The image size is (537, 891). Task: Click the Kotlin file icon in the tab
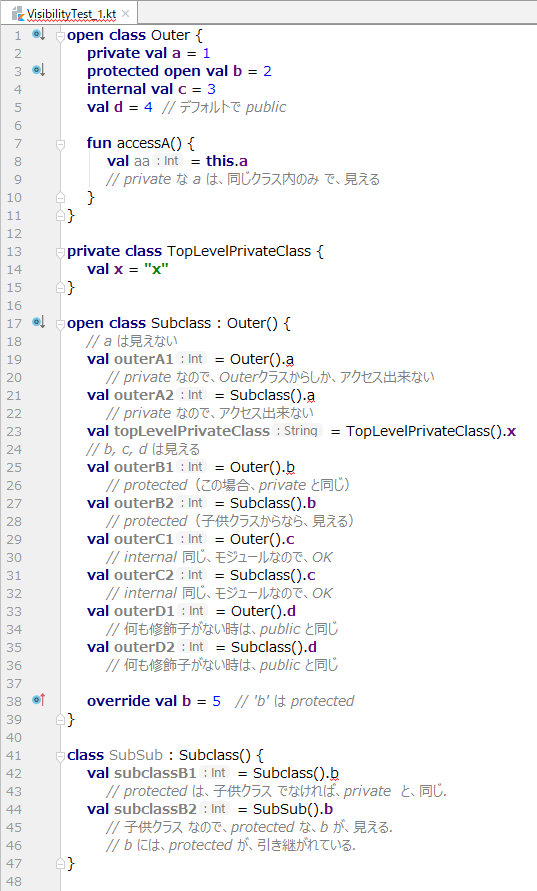(18, 13)
